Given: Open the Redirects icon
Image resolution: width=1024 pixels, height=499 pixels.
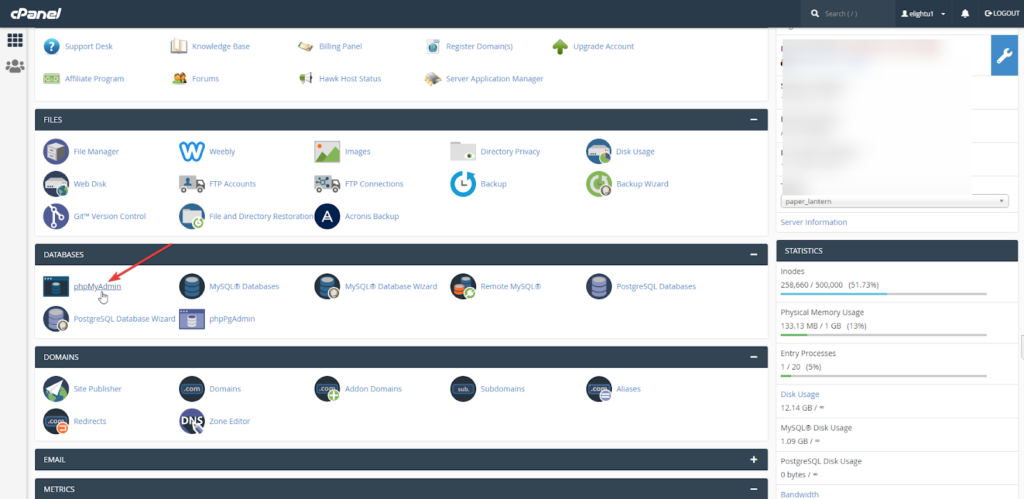Looking at the screenshot, I should coord(56,421).
